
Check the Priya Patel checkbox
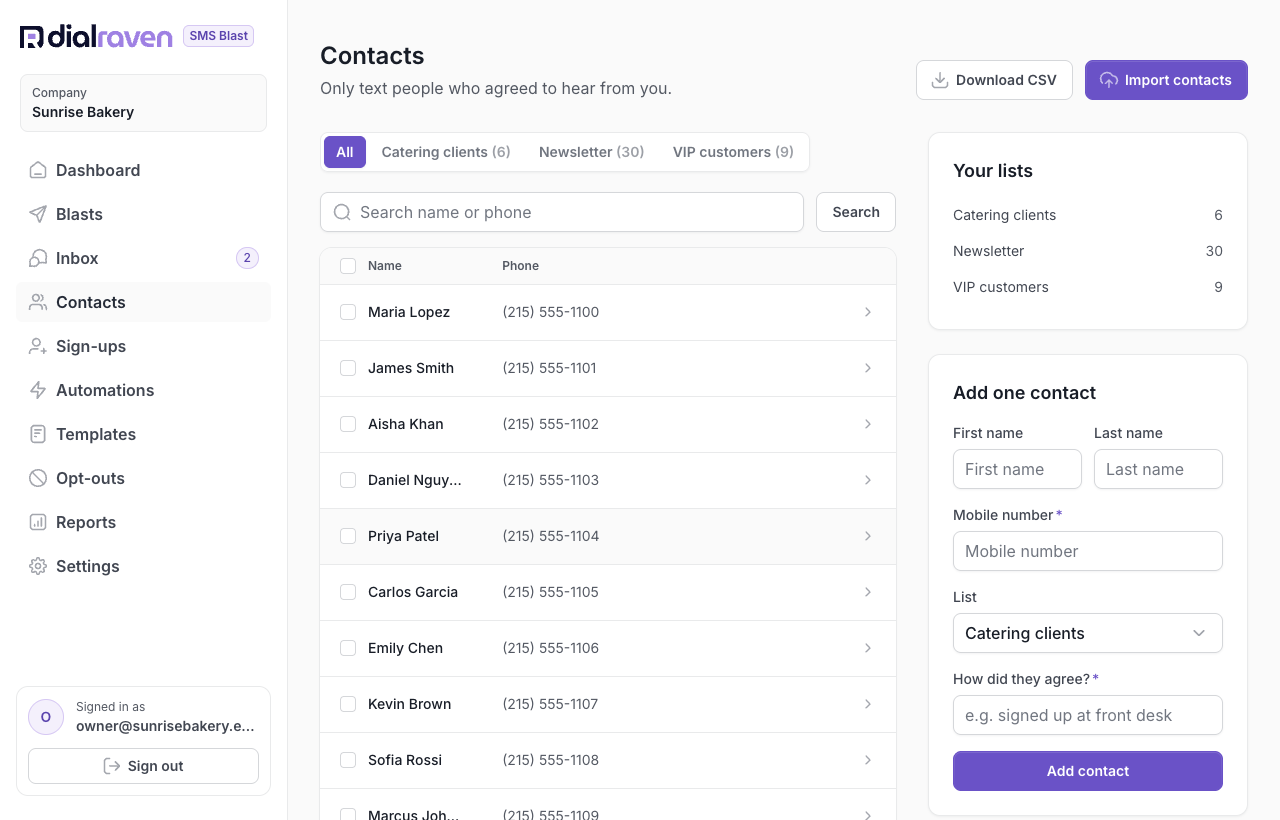(348, 536)
